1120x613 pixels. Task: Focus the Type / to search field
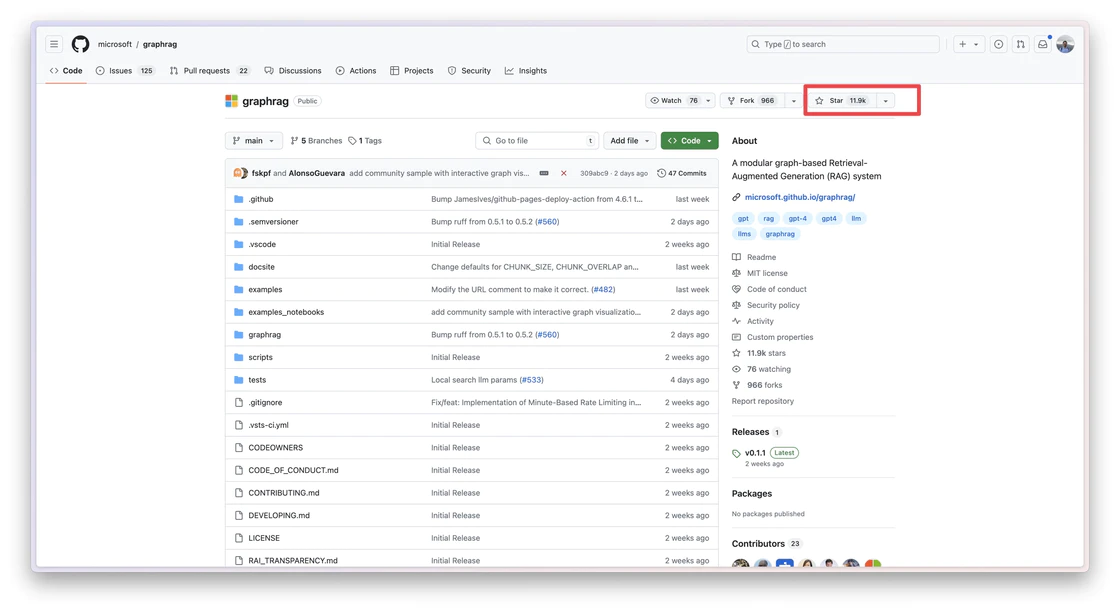843,44
